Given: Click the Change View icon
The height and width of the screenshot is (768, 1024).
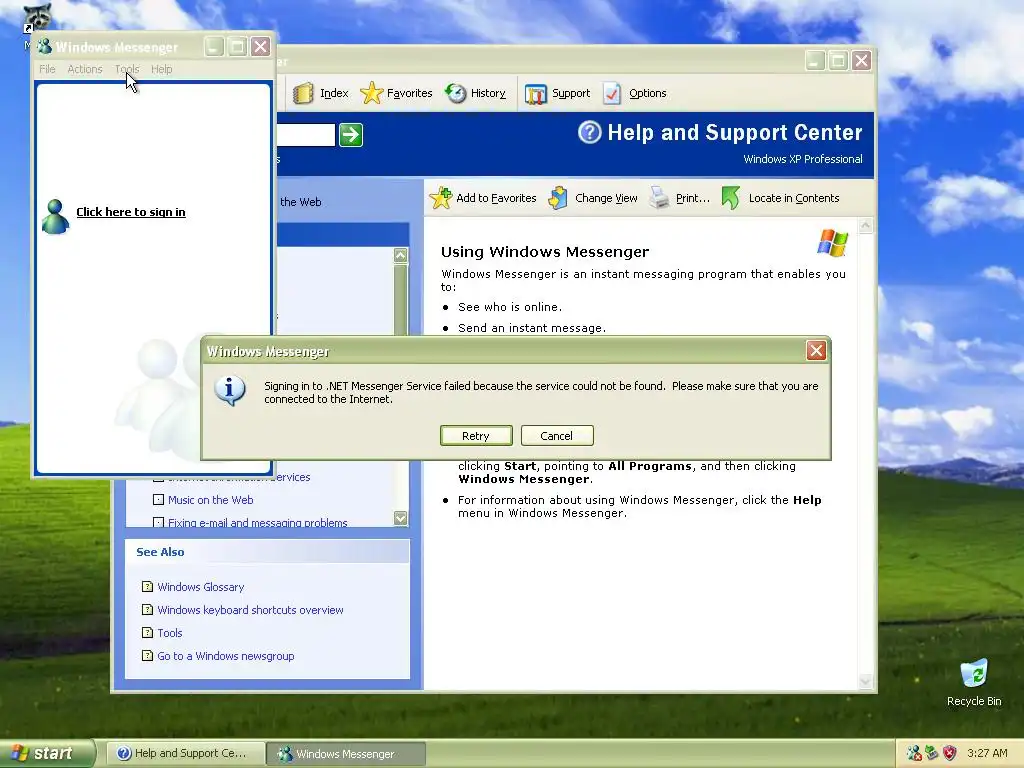Looking at the screenshot, I should 558,198.
